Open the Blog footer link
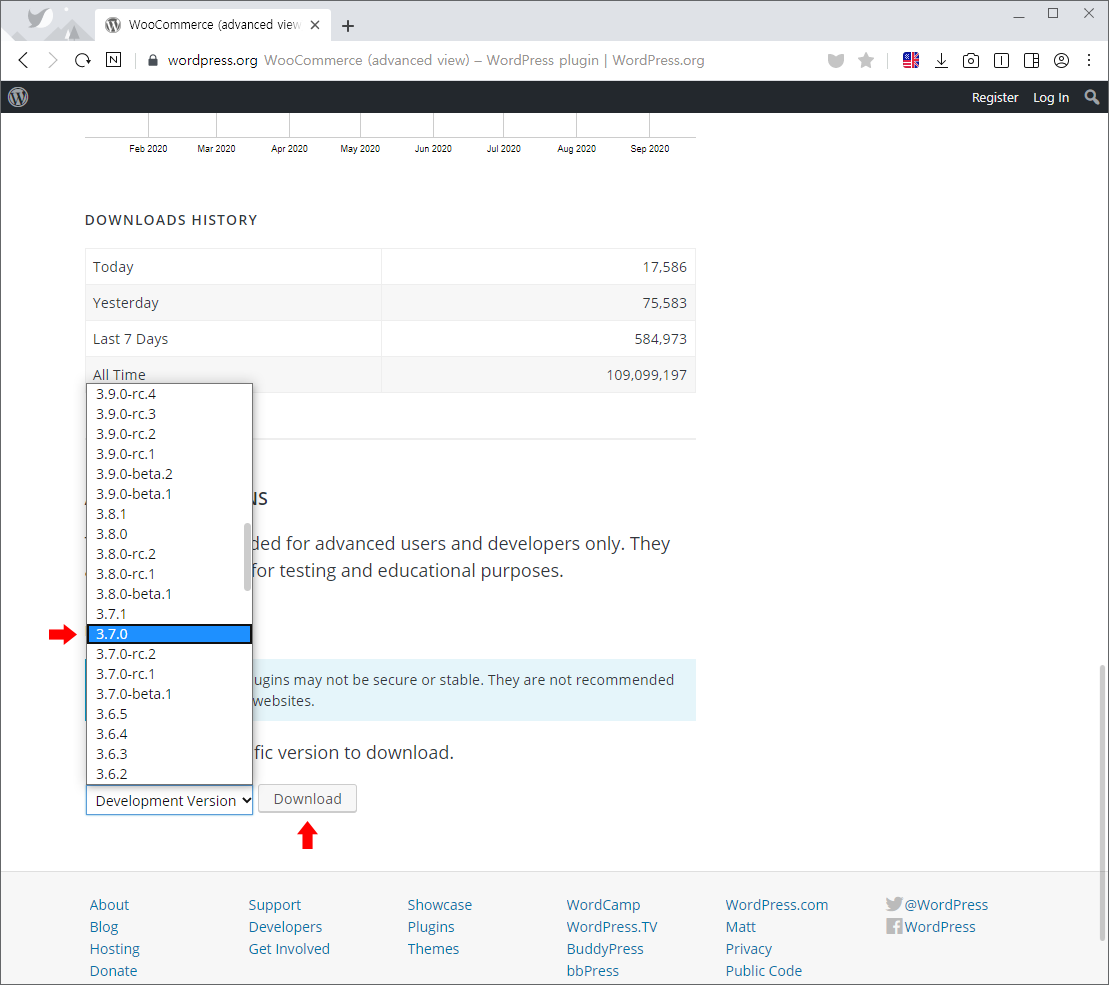Screen dimensions: 1109x985 104,926
